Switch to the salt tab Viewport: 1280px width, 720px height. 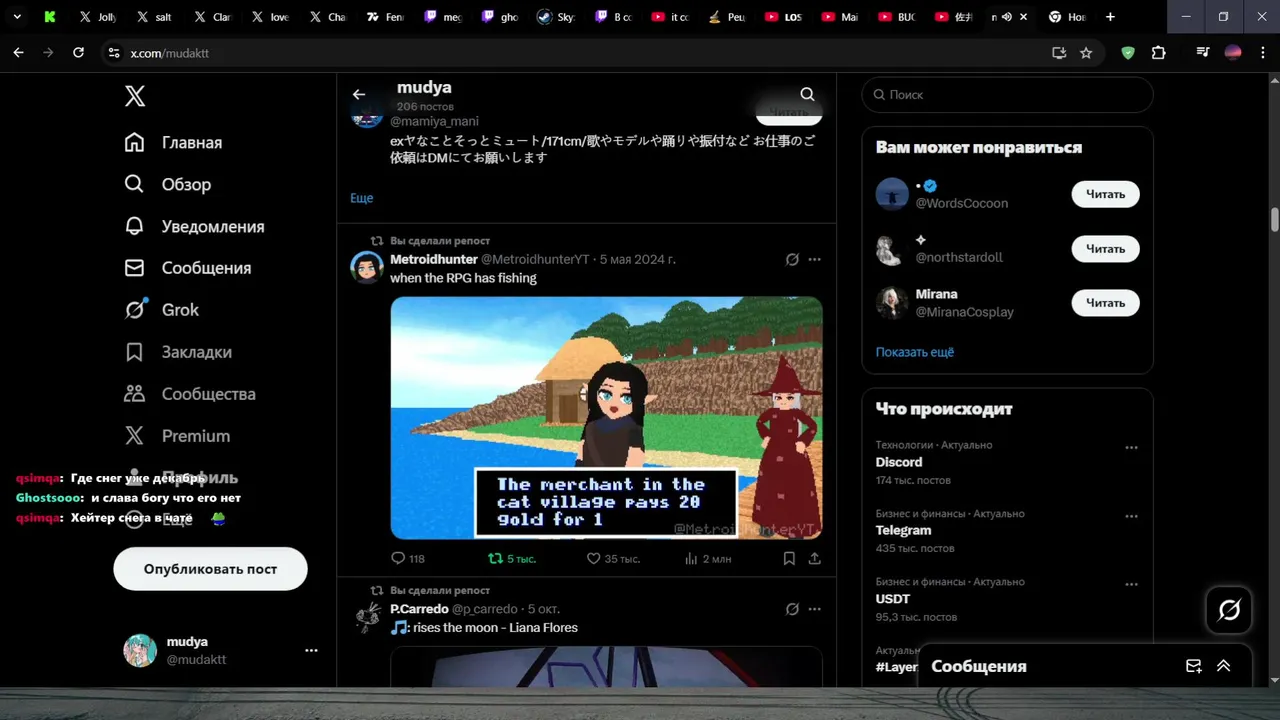(154, 17)
